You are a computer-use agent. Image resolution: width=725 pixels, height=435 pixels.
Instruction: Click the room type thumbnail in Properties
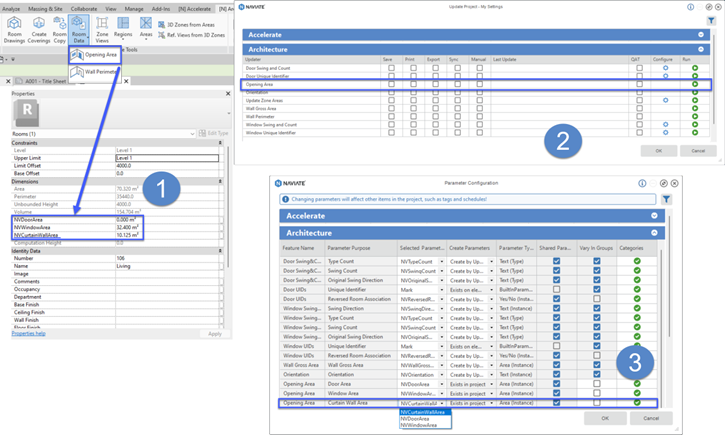tap(27, 113)
